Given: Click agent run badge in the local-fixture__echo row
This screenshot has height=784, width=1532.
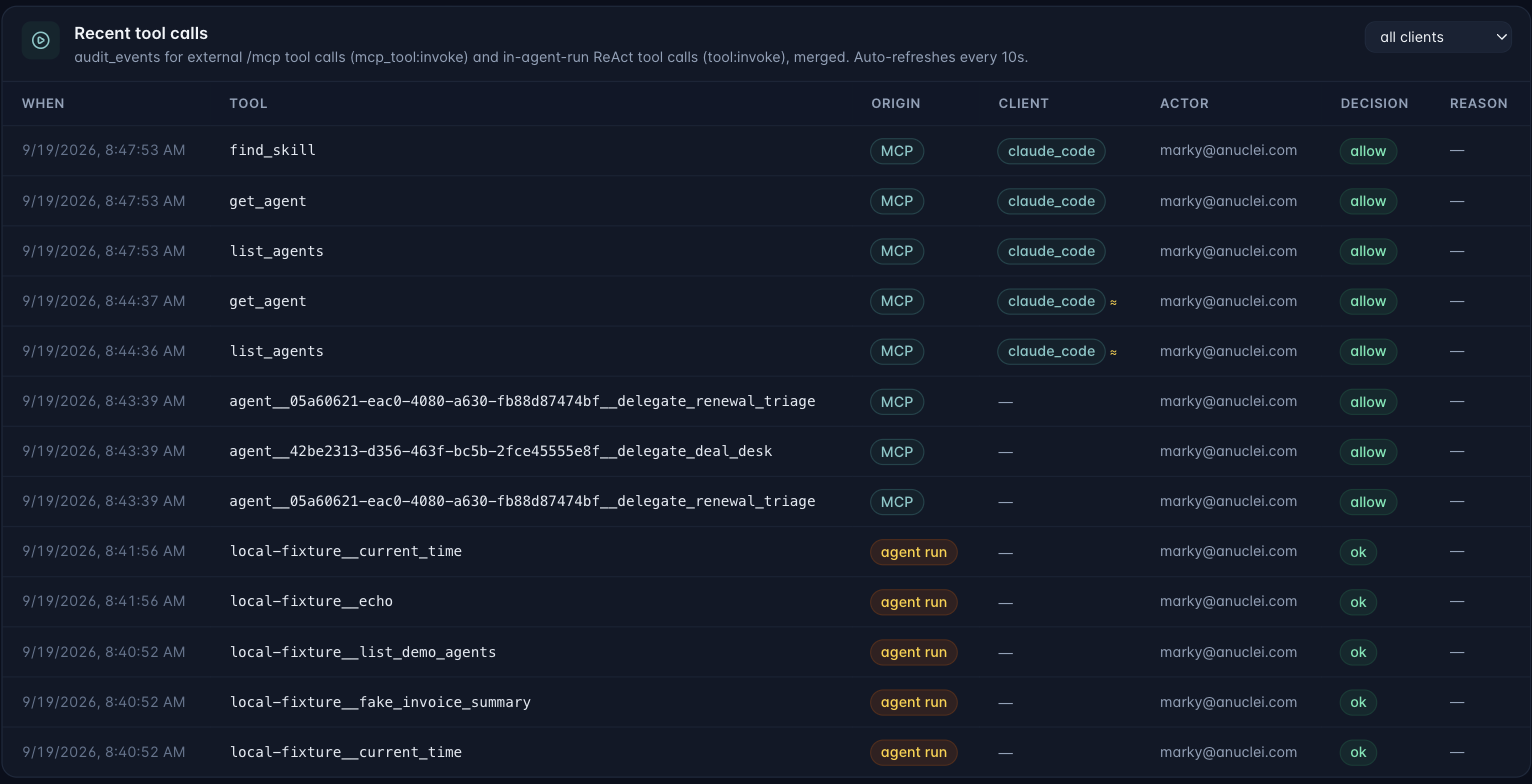Looking at the screenshot, I should (x=914, y=602).
